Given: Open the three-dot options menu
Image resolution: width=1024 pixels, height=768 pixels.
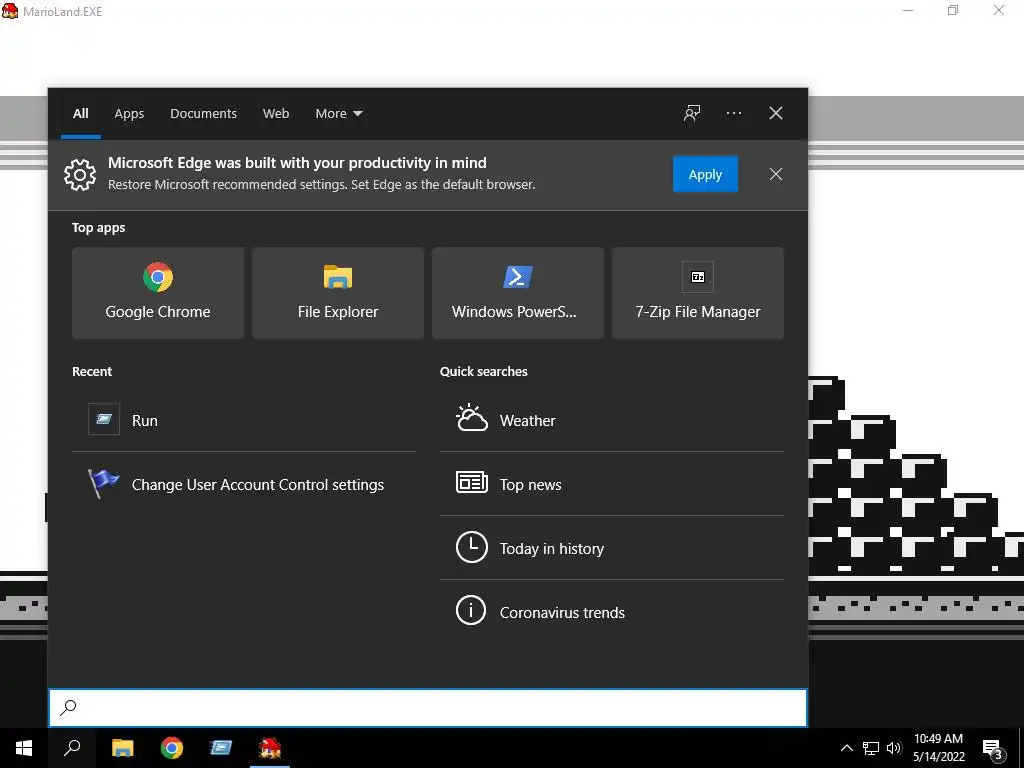Looking at the screenshot, I should coord(733,113).
